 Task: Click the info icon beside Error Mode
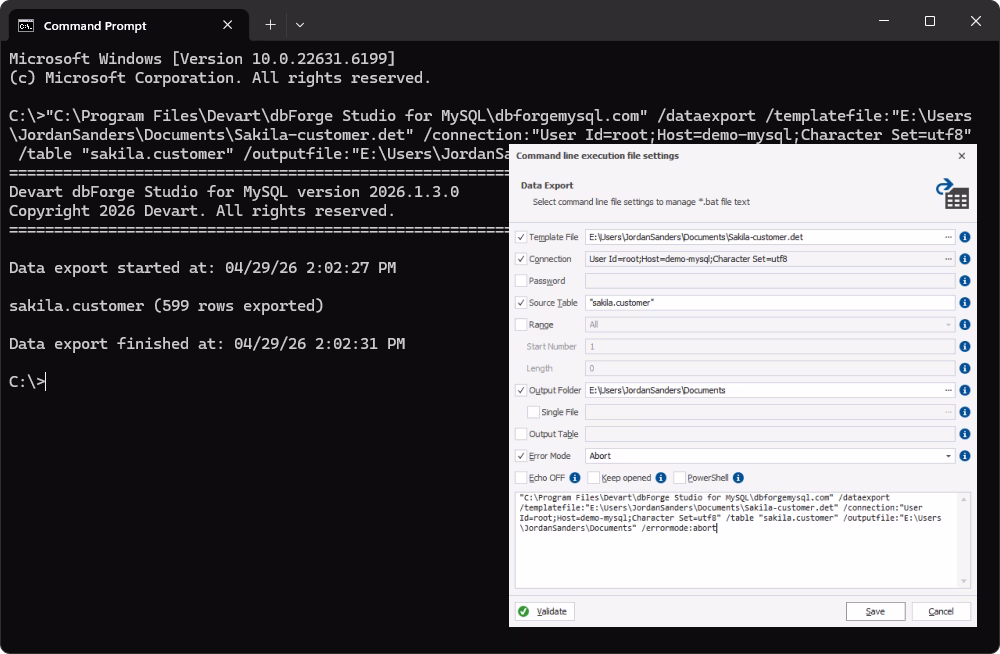964,456
